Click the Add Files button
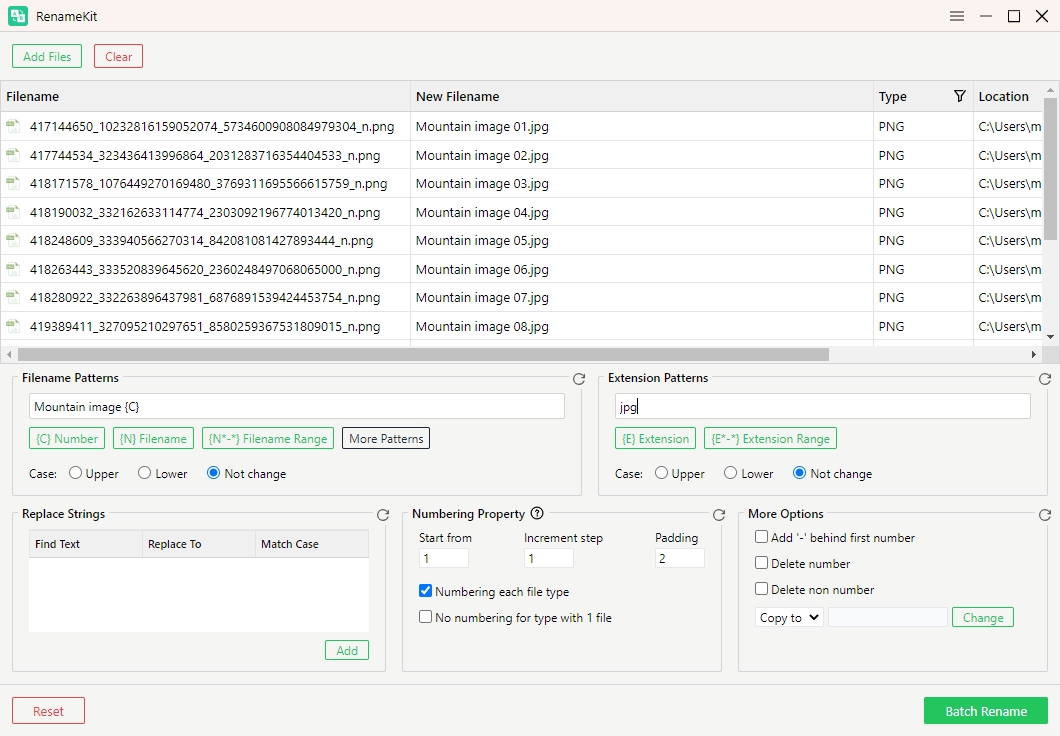The height and width of the screenshot is (736, 1060). (x=47, y=56)
